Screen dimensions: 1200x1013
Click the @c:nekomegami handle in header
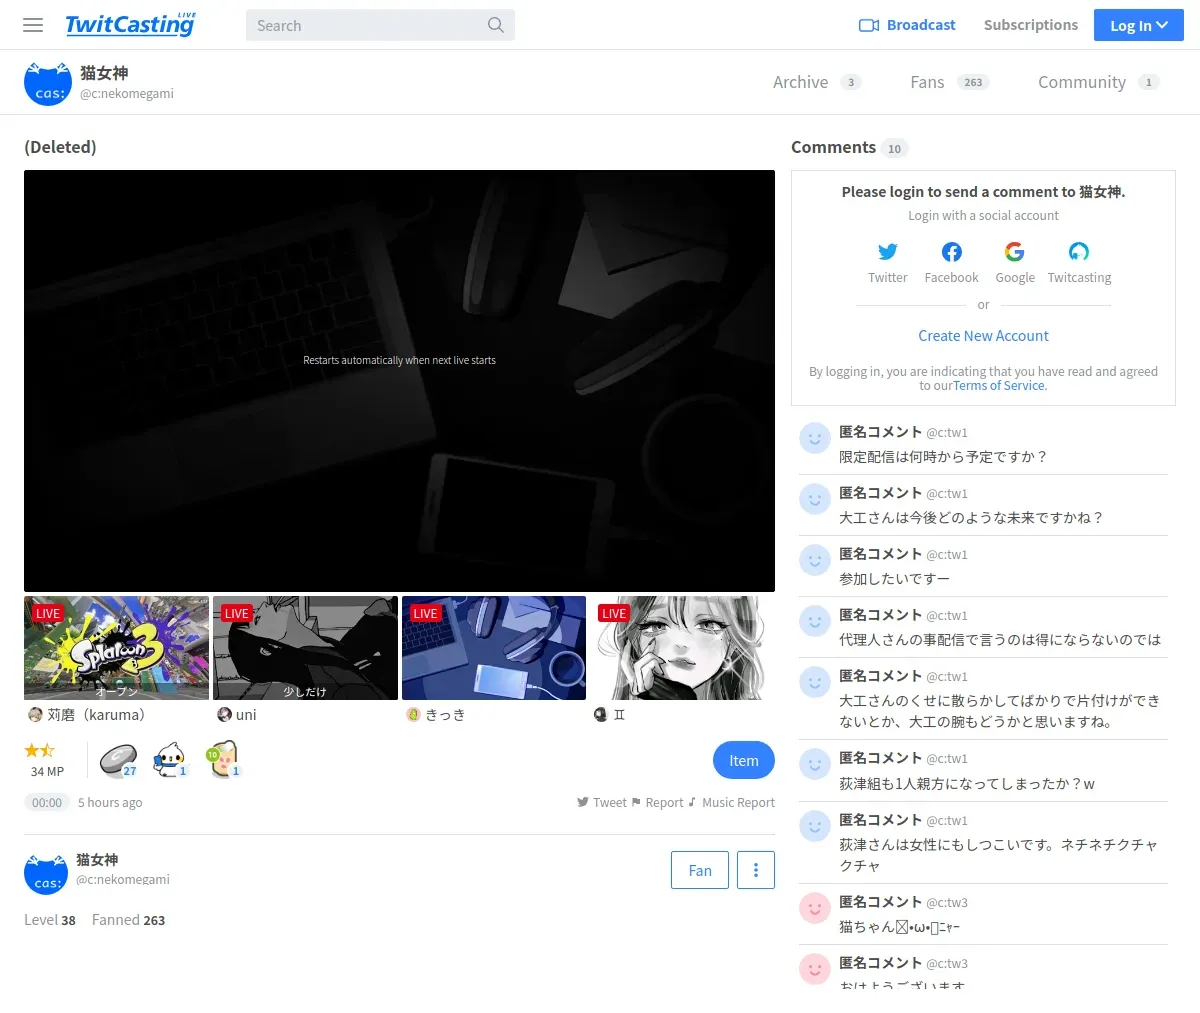pyautogui.click(x=127, y=94)
